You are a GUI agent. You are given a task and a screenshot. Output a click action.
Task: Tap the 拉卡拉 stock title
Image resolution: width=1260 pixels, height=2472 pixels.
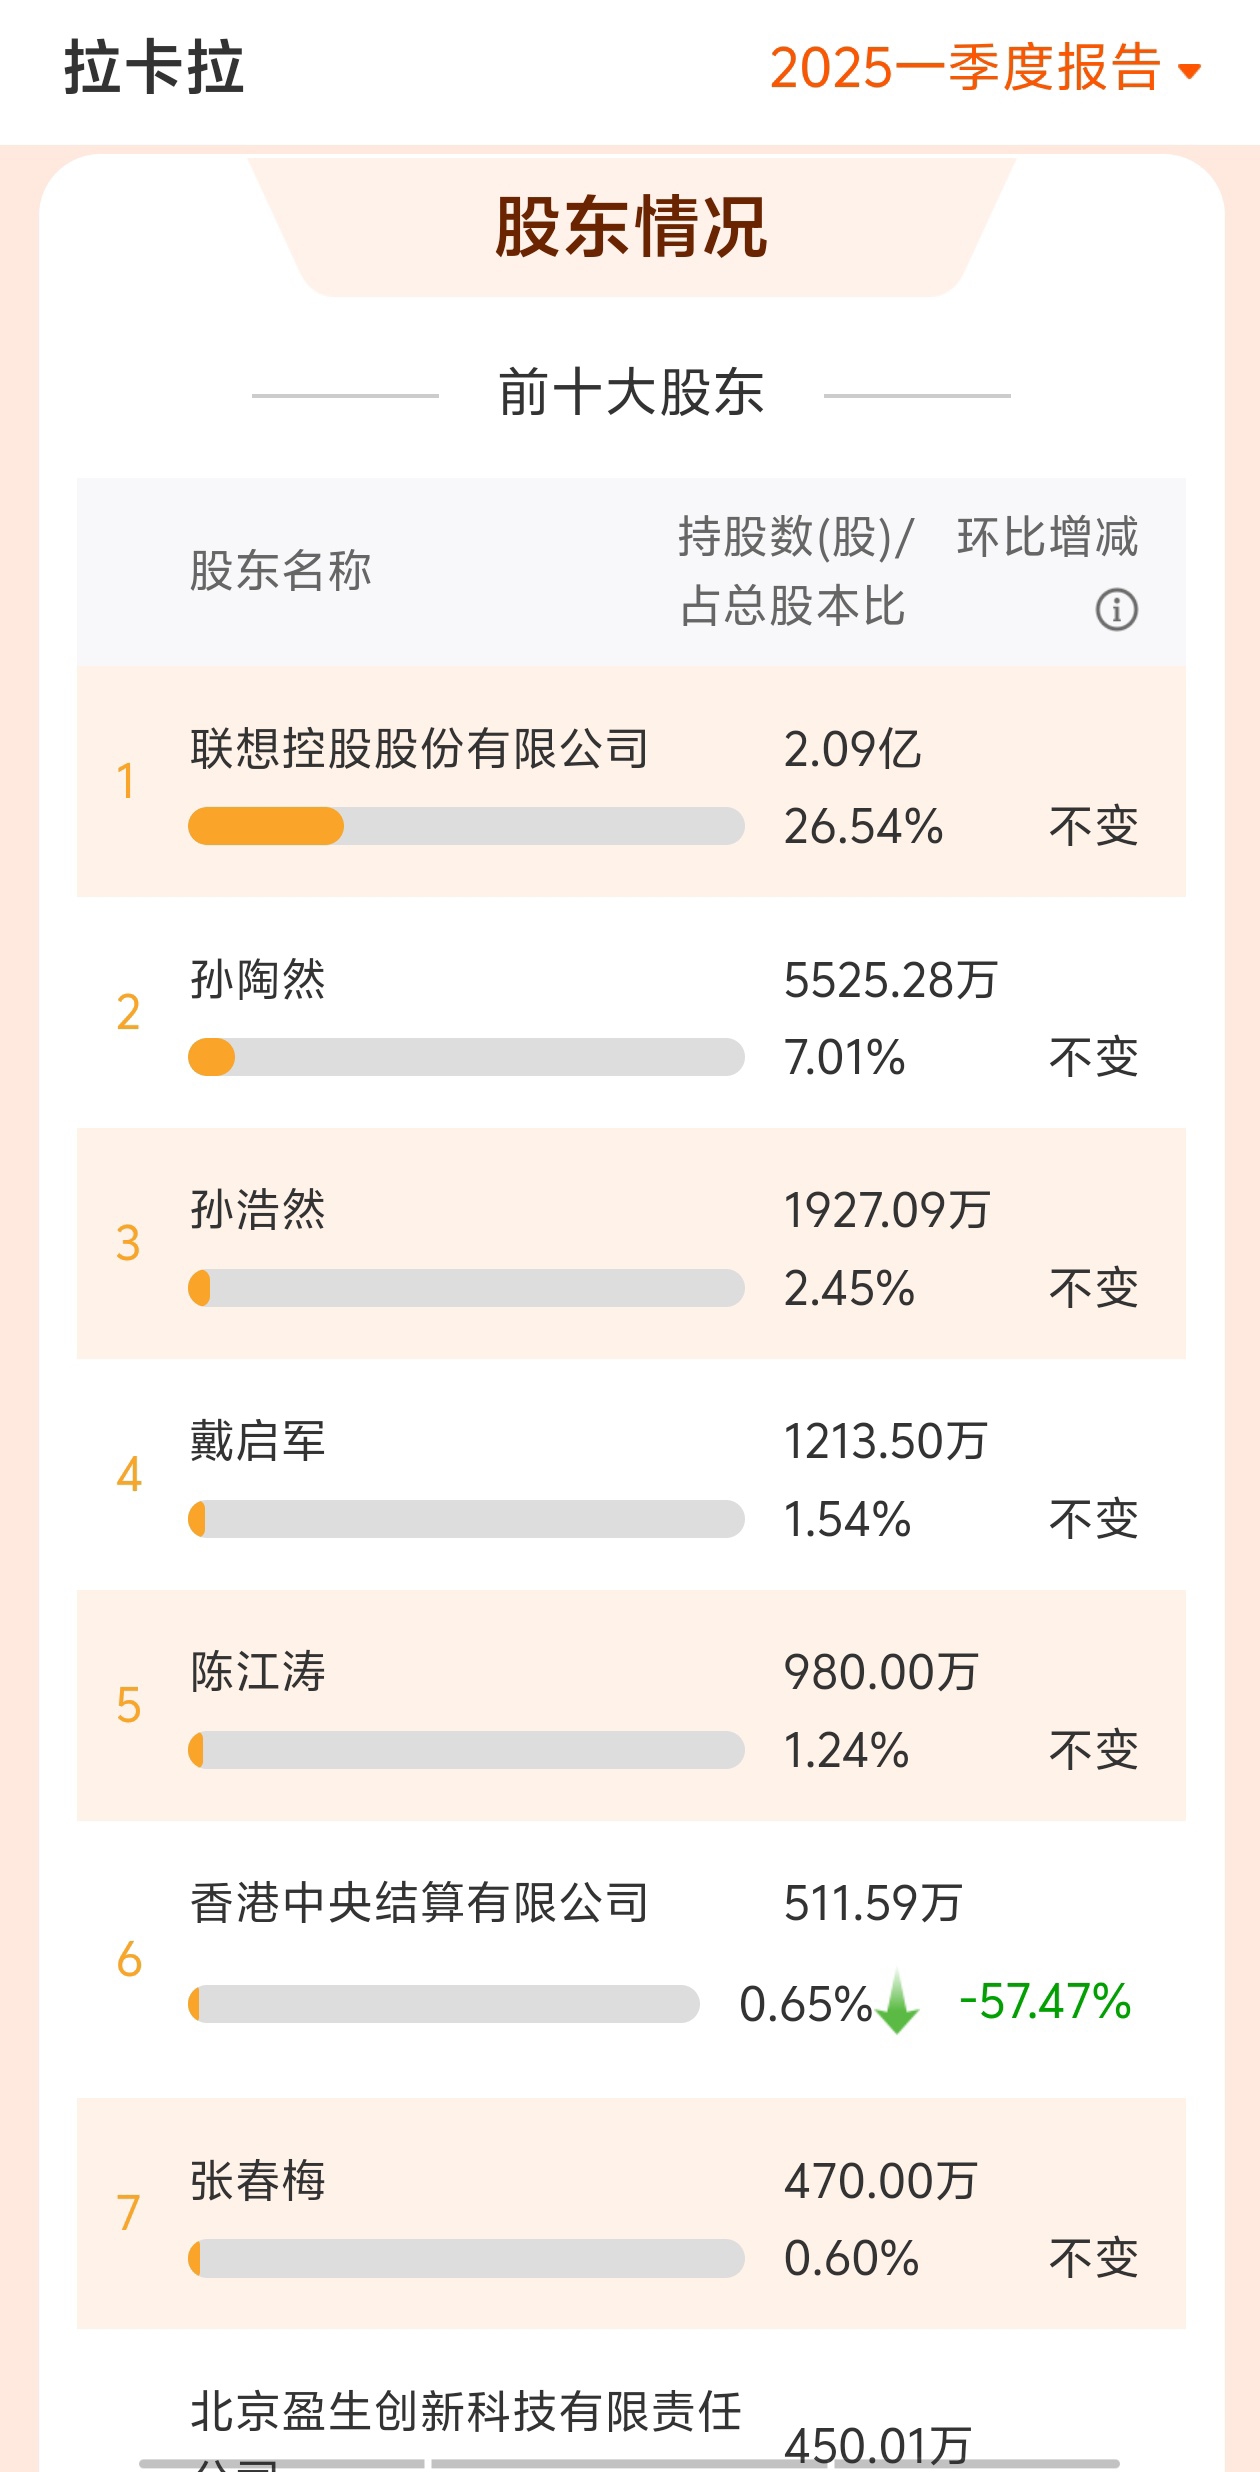(154, 68)
